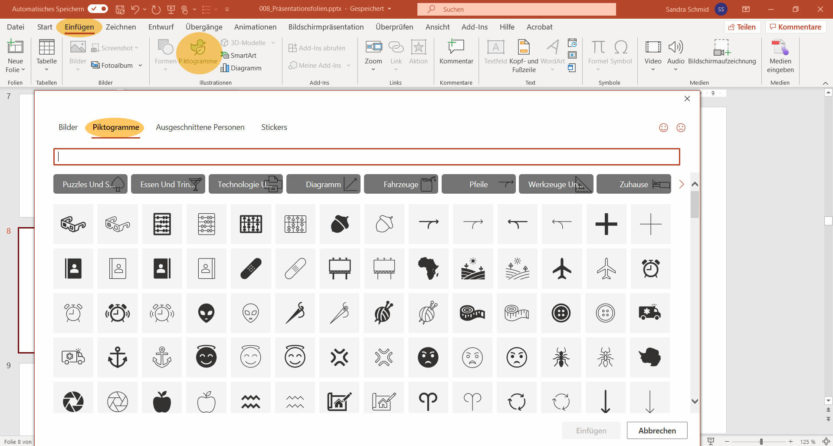
Task: Select the filled abacus pictogram
Action: [162, 224]
